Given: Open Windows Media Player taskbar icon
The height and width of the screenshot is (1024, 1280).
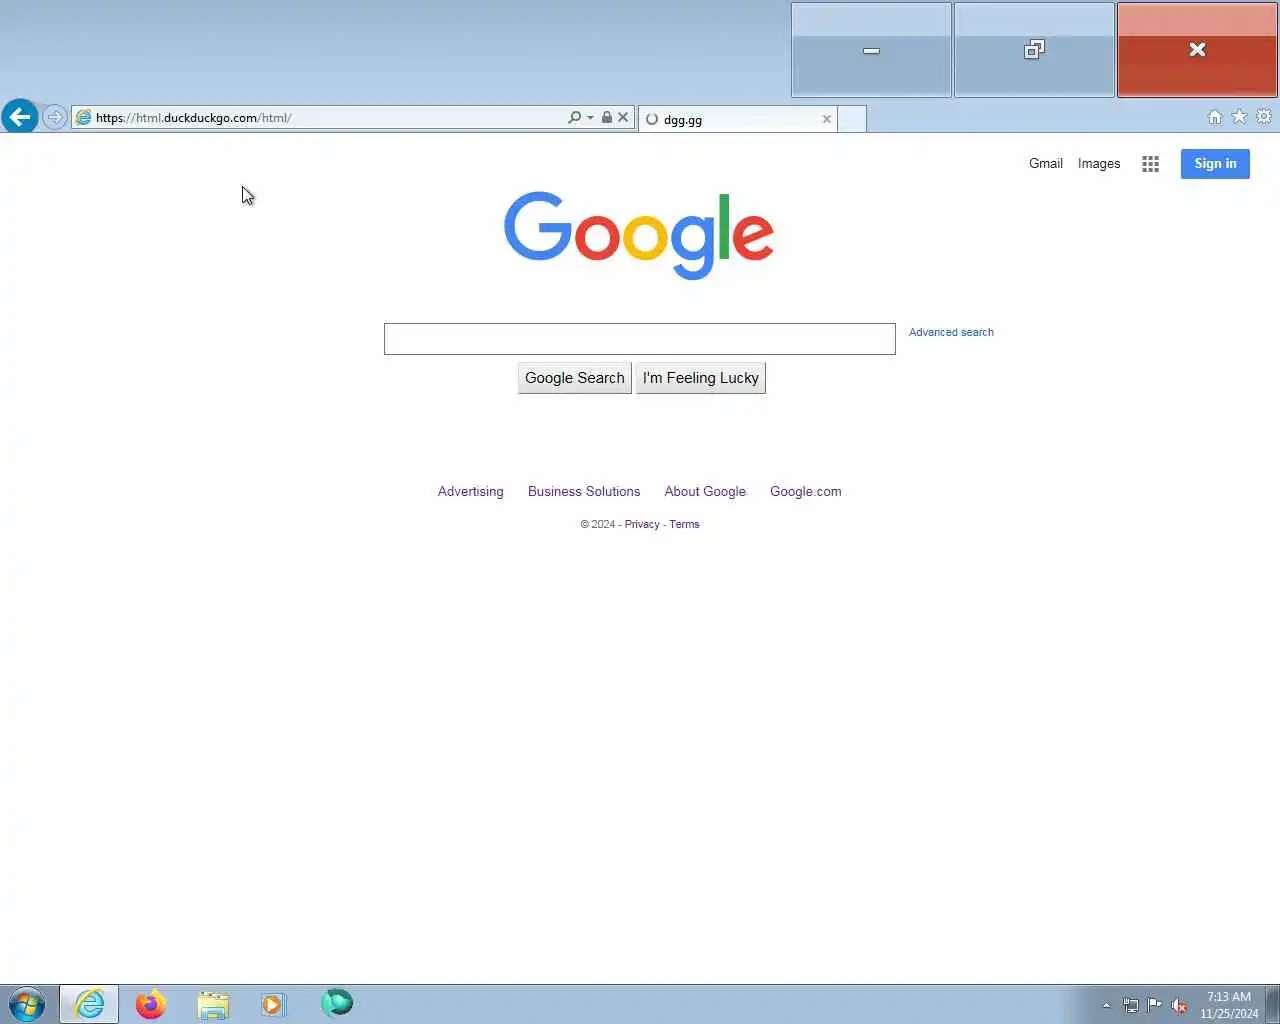Looking at the screenshot, I should 274,1004.
